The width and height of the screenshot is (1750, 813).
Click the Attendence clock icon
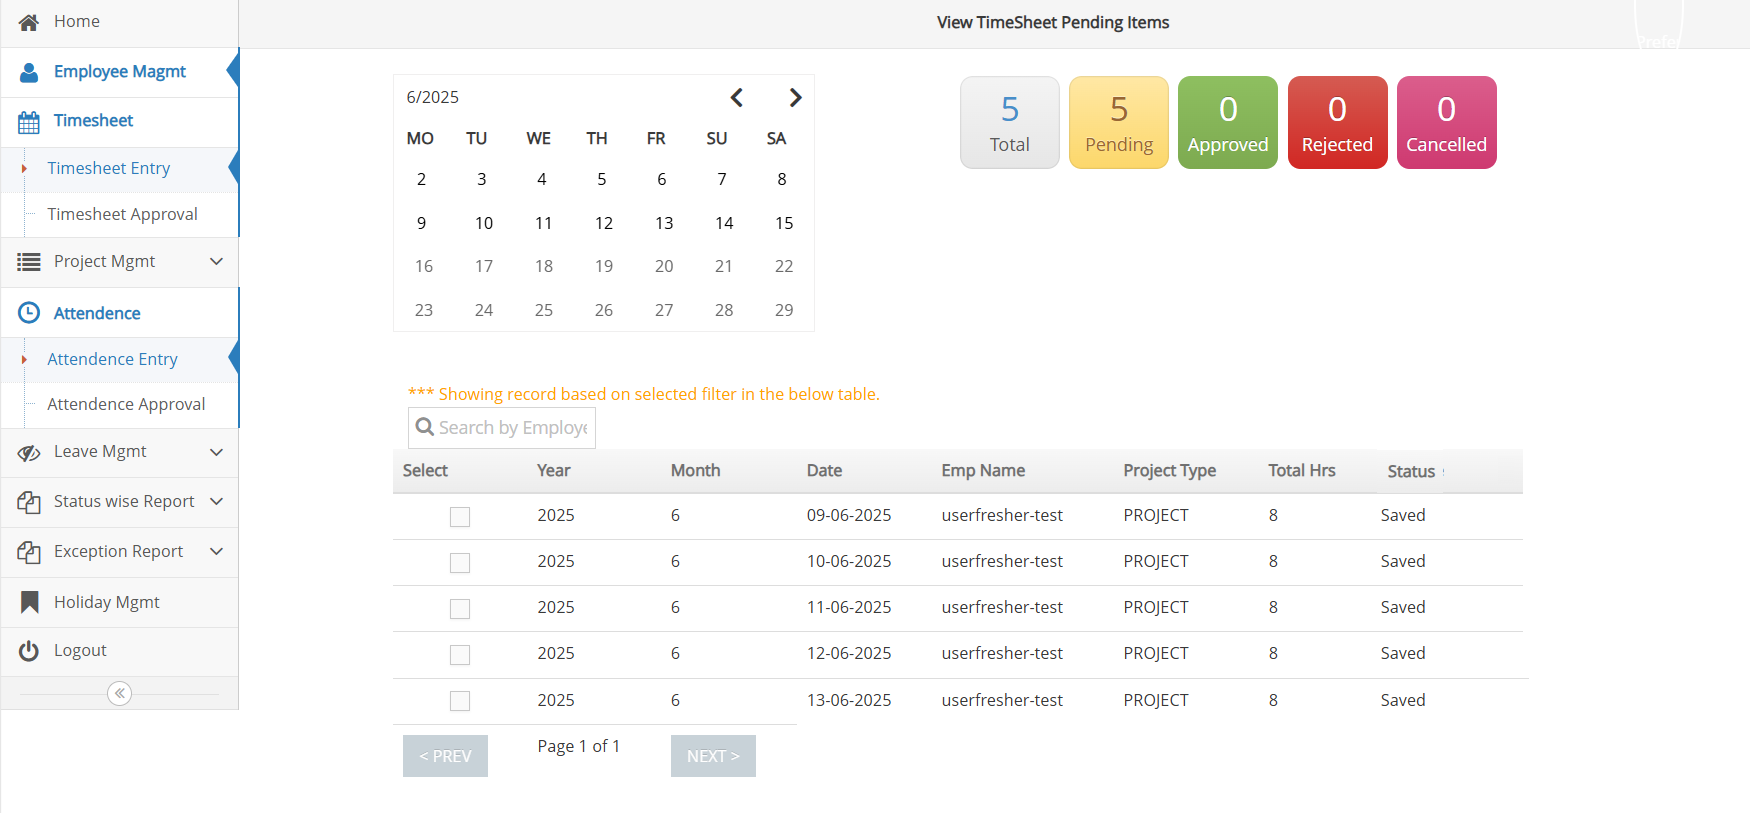(29, 313)
